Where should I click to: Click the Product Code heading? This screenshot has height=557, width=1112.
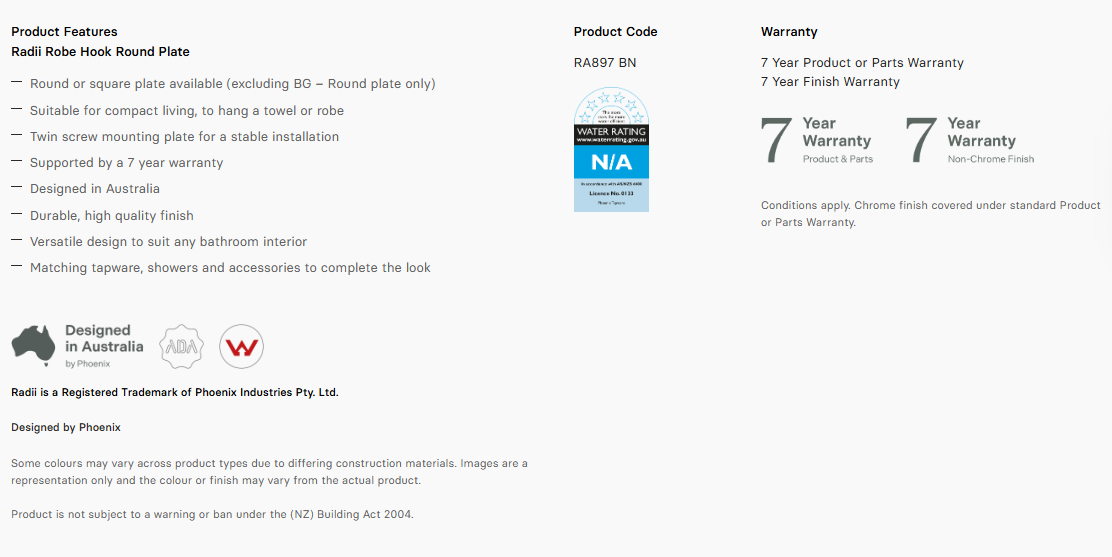tap(616, 32)
